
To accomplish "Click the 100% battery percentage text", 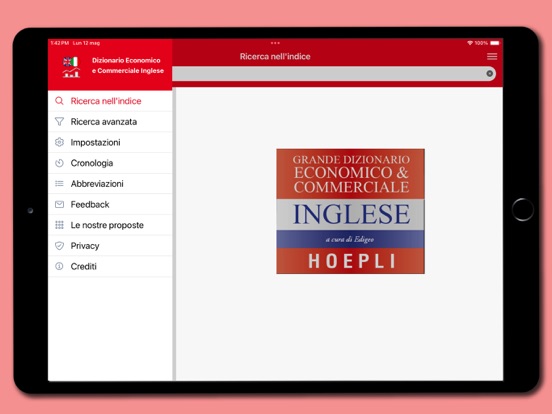I will click(x=481, y=43).
